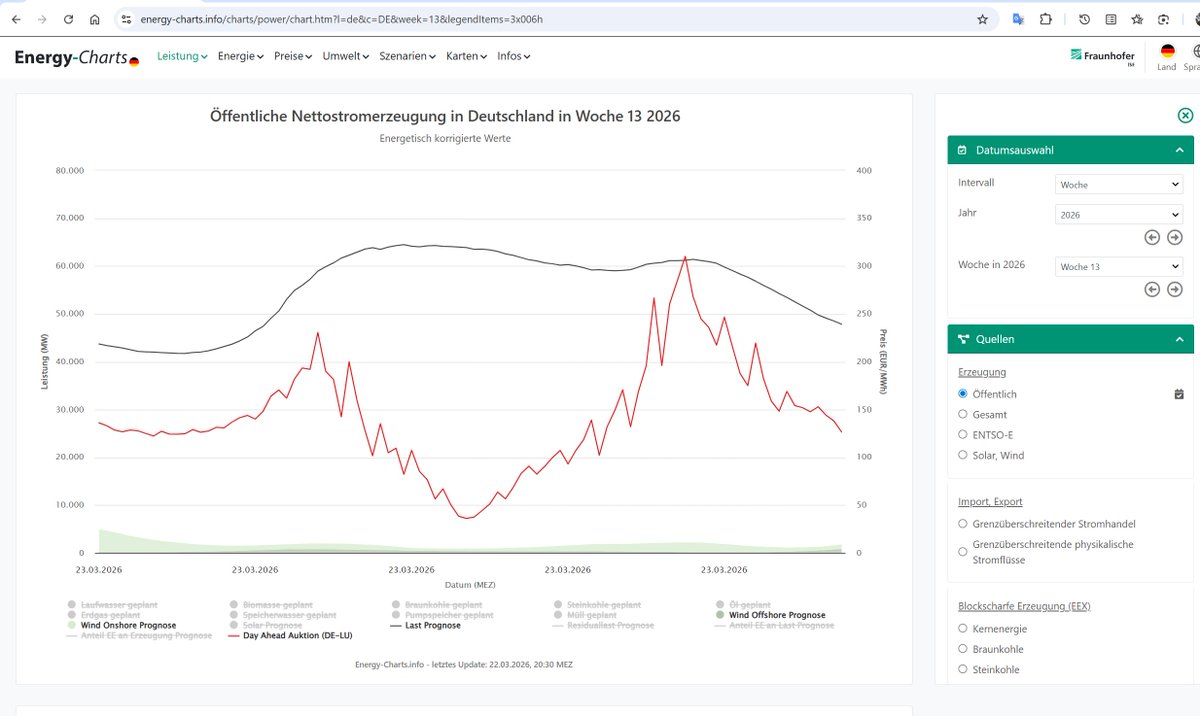Go to next week with right arrow

point(1175,289)
